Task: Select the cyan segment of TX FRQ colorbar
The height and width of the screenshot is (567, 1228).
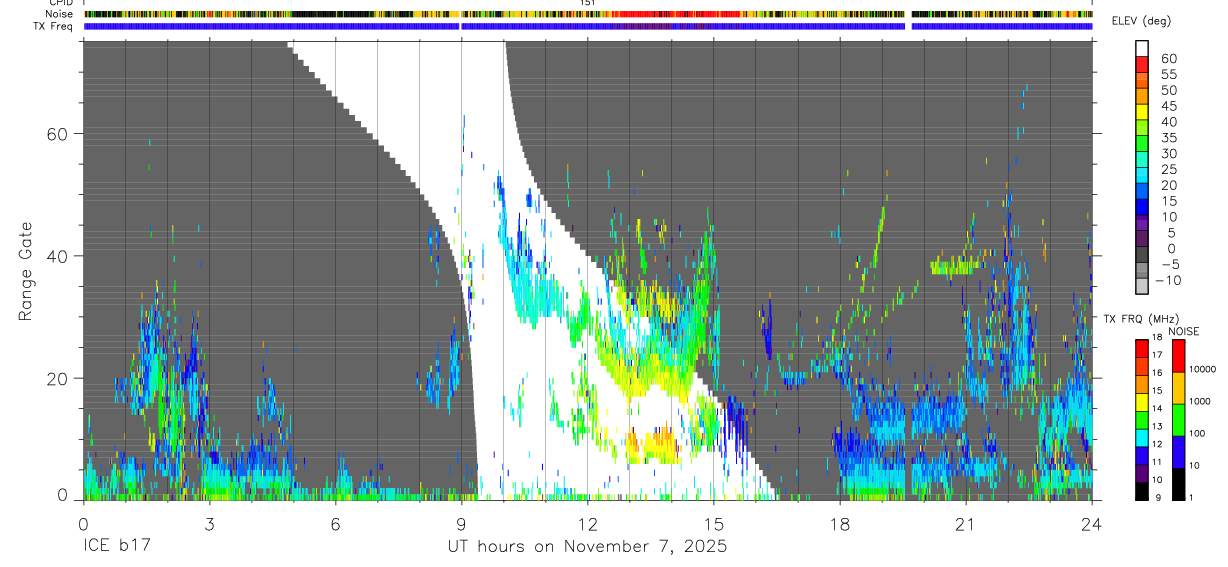Action: 1142,438
